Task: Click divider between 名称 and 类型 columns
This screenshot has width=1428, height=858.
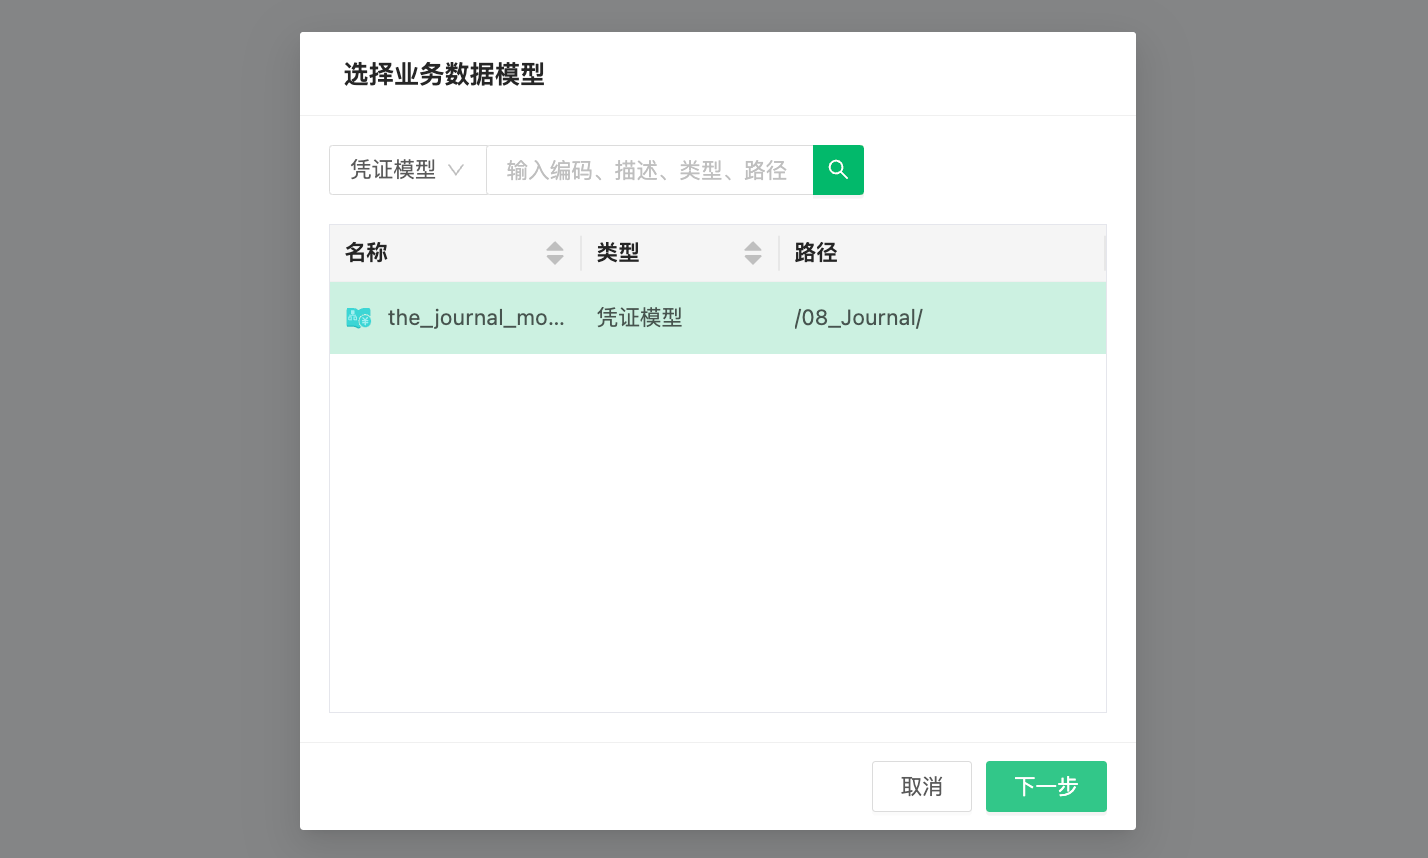Action: 581,253
